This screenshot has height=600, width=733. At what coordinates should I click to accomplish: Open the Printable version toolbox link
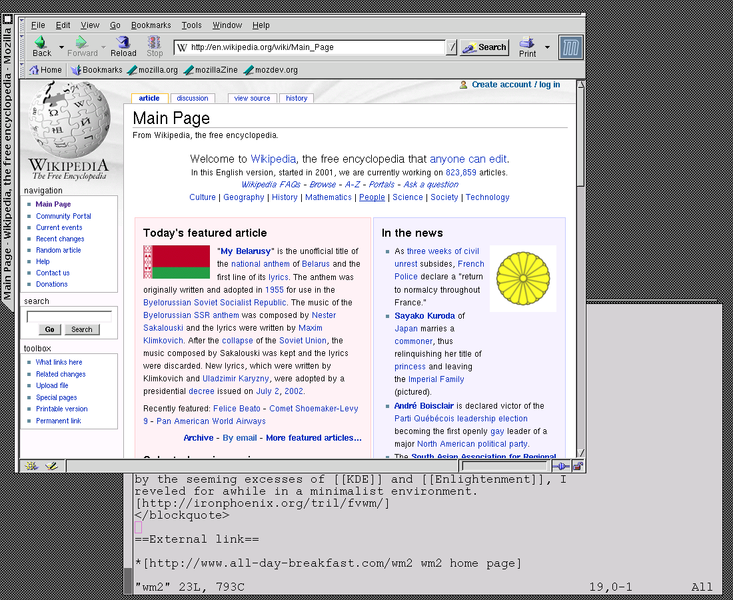pyautogui.click(x=62, y=409)
